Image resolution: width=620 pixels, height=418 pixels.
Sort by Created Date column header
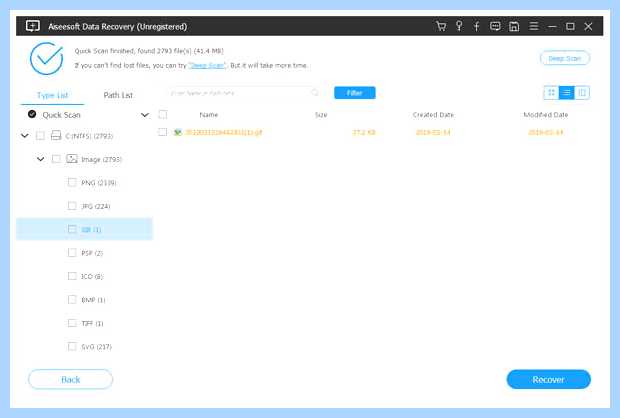[433, 115]
